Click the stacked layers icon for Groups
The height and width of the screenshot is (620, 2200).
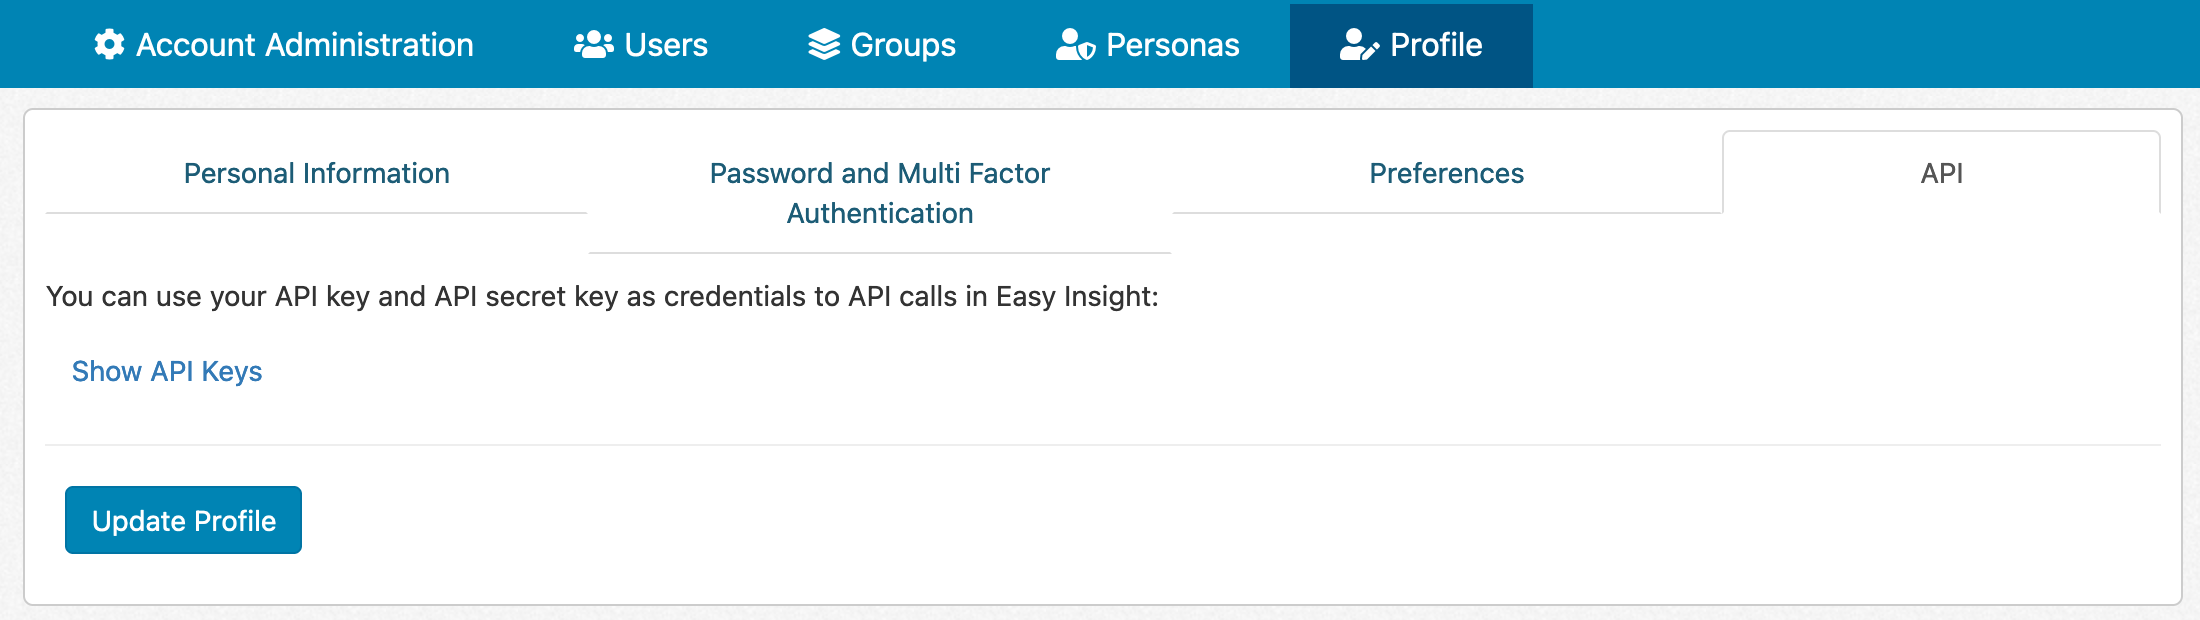(x=823, y=44)
